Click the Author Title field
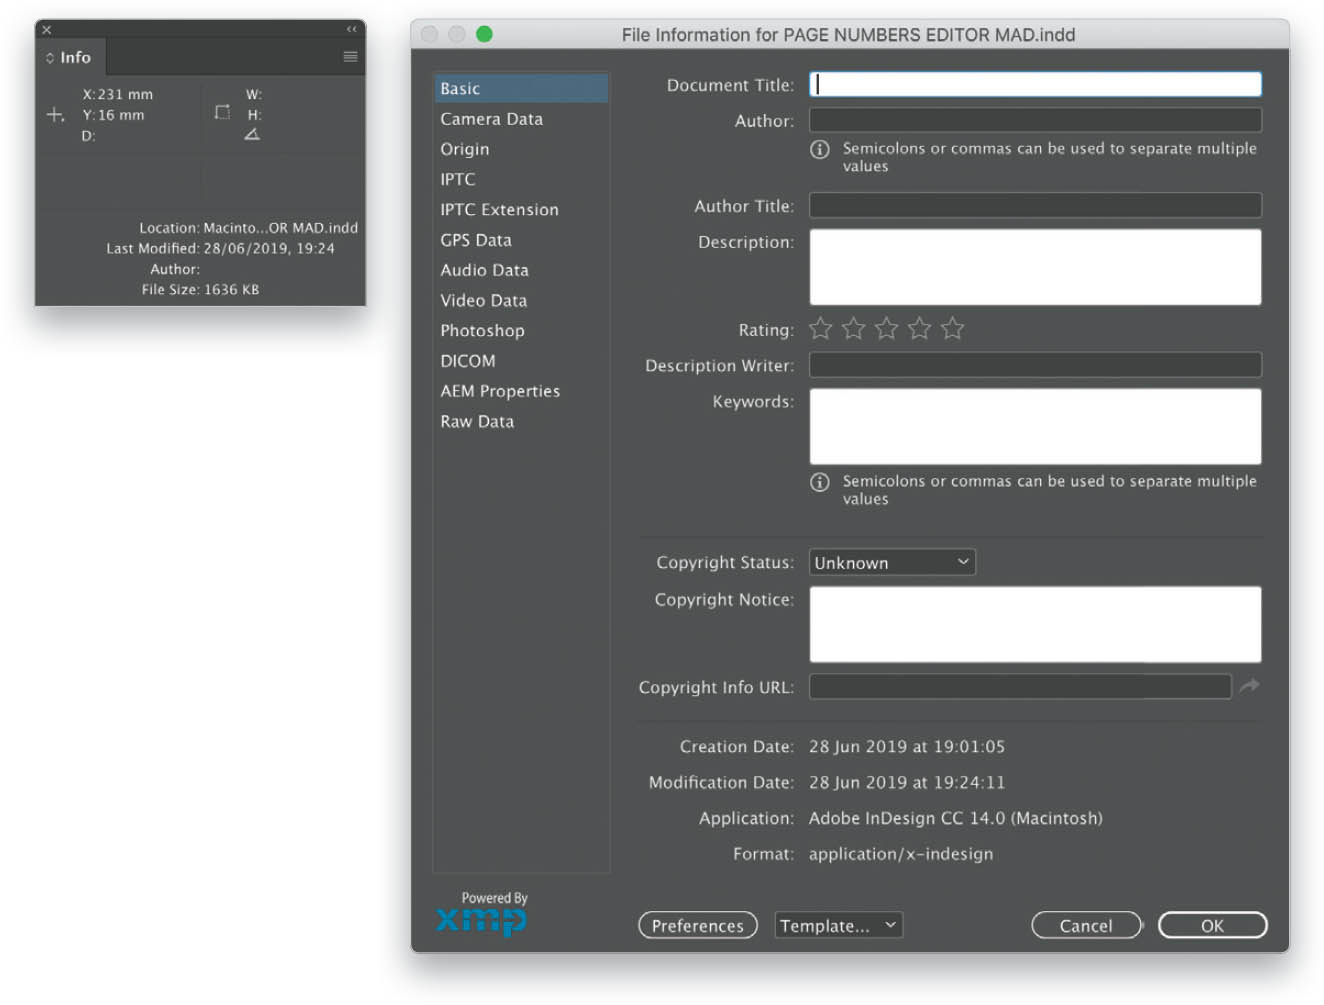 pos(1035,206)
